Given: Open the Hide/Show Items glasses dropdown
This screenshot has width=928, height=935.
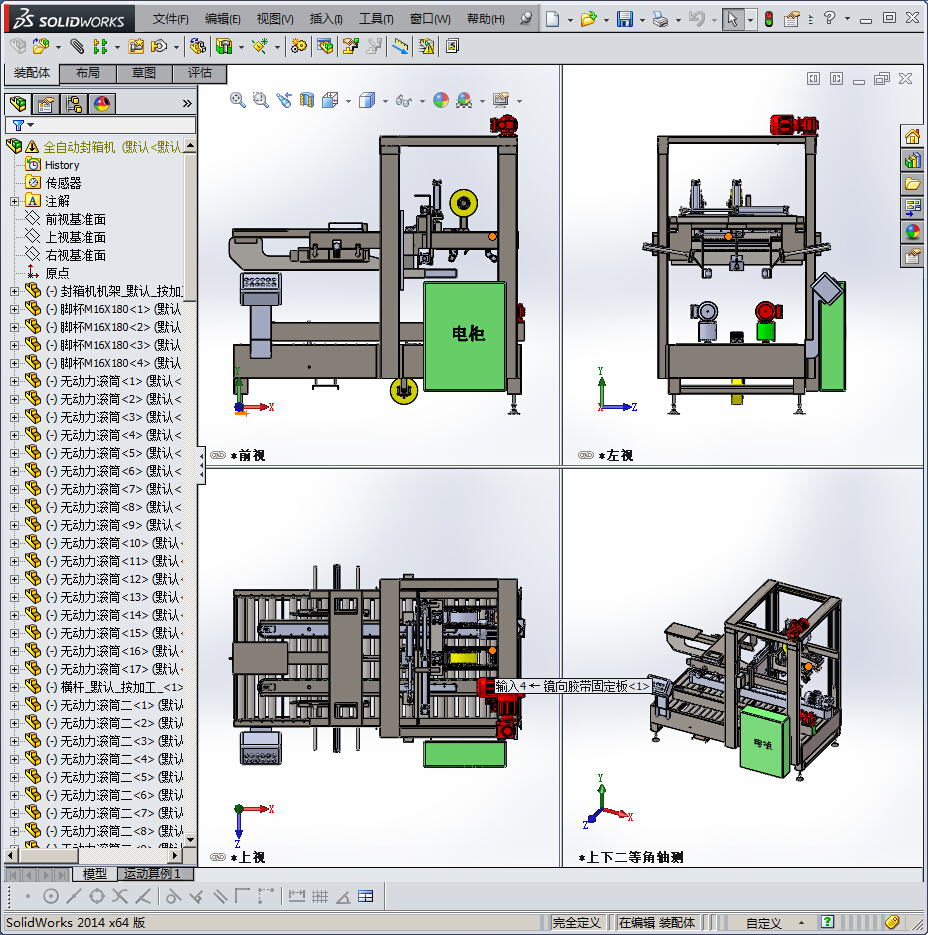Looking at the screenshot, I should point(422,101).
